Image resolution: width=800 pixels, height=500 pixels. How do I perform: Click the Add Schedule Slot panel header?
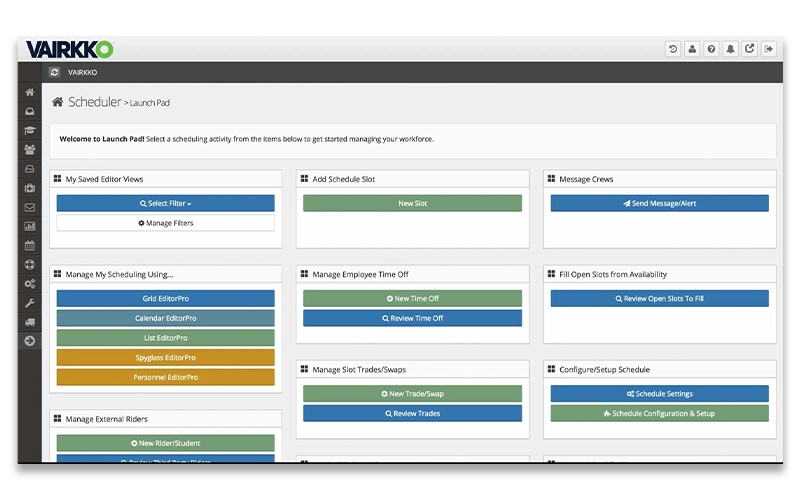[412, 179]
